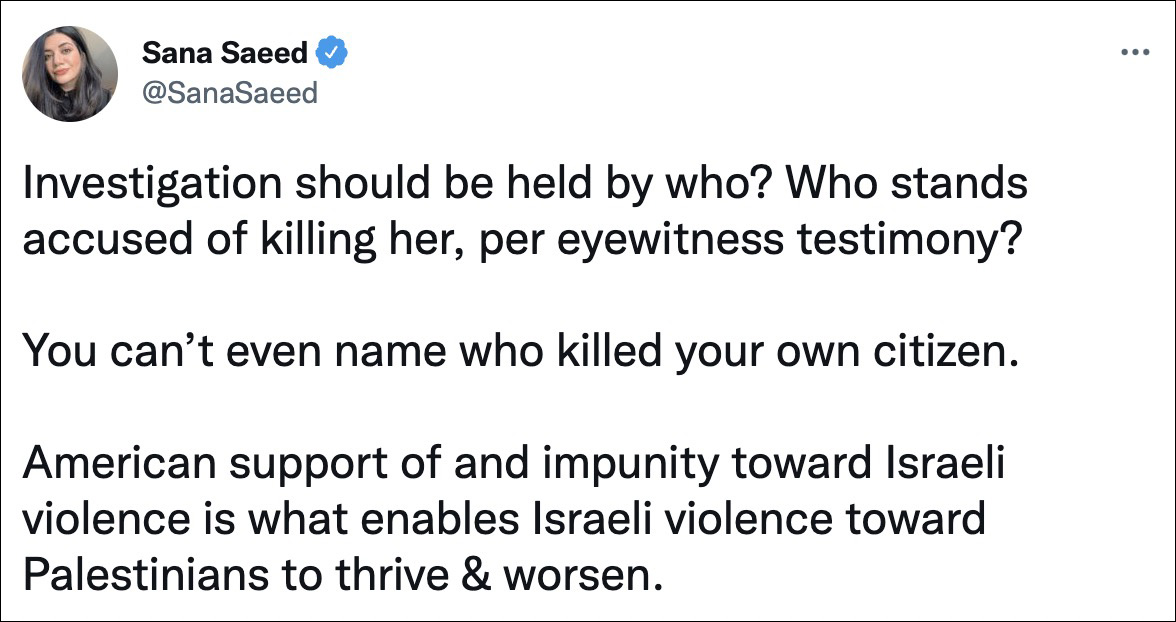This screenshot has width=1176, height=622.
Task: Click the line starting "Investigation should be held"
Action: click(523, 186)
